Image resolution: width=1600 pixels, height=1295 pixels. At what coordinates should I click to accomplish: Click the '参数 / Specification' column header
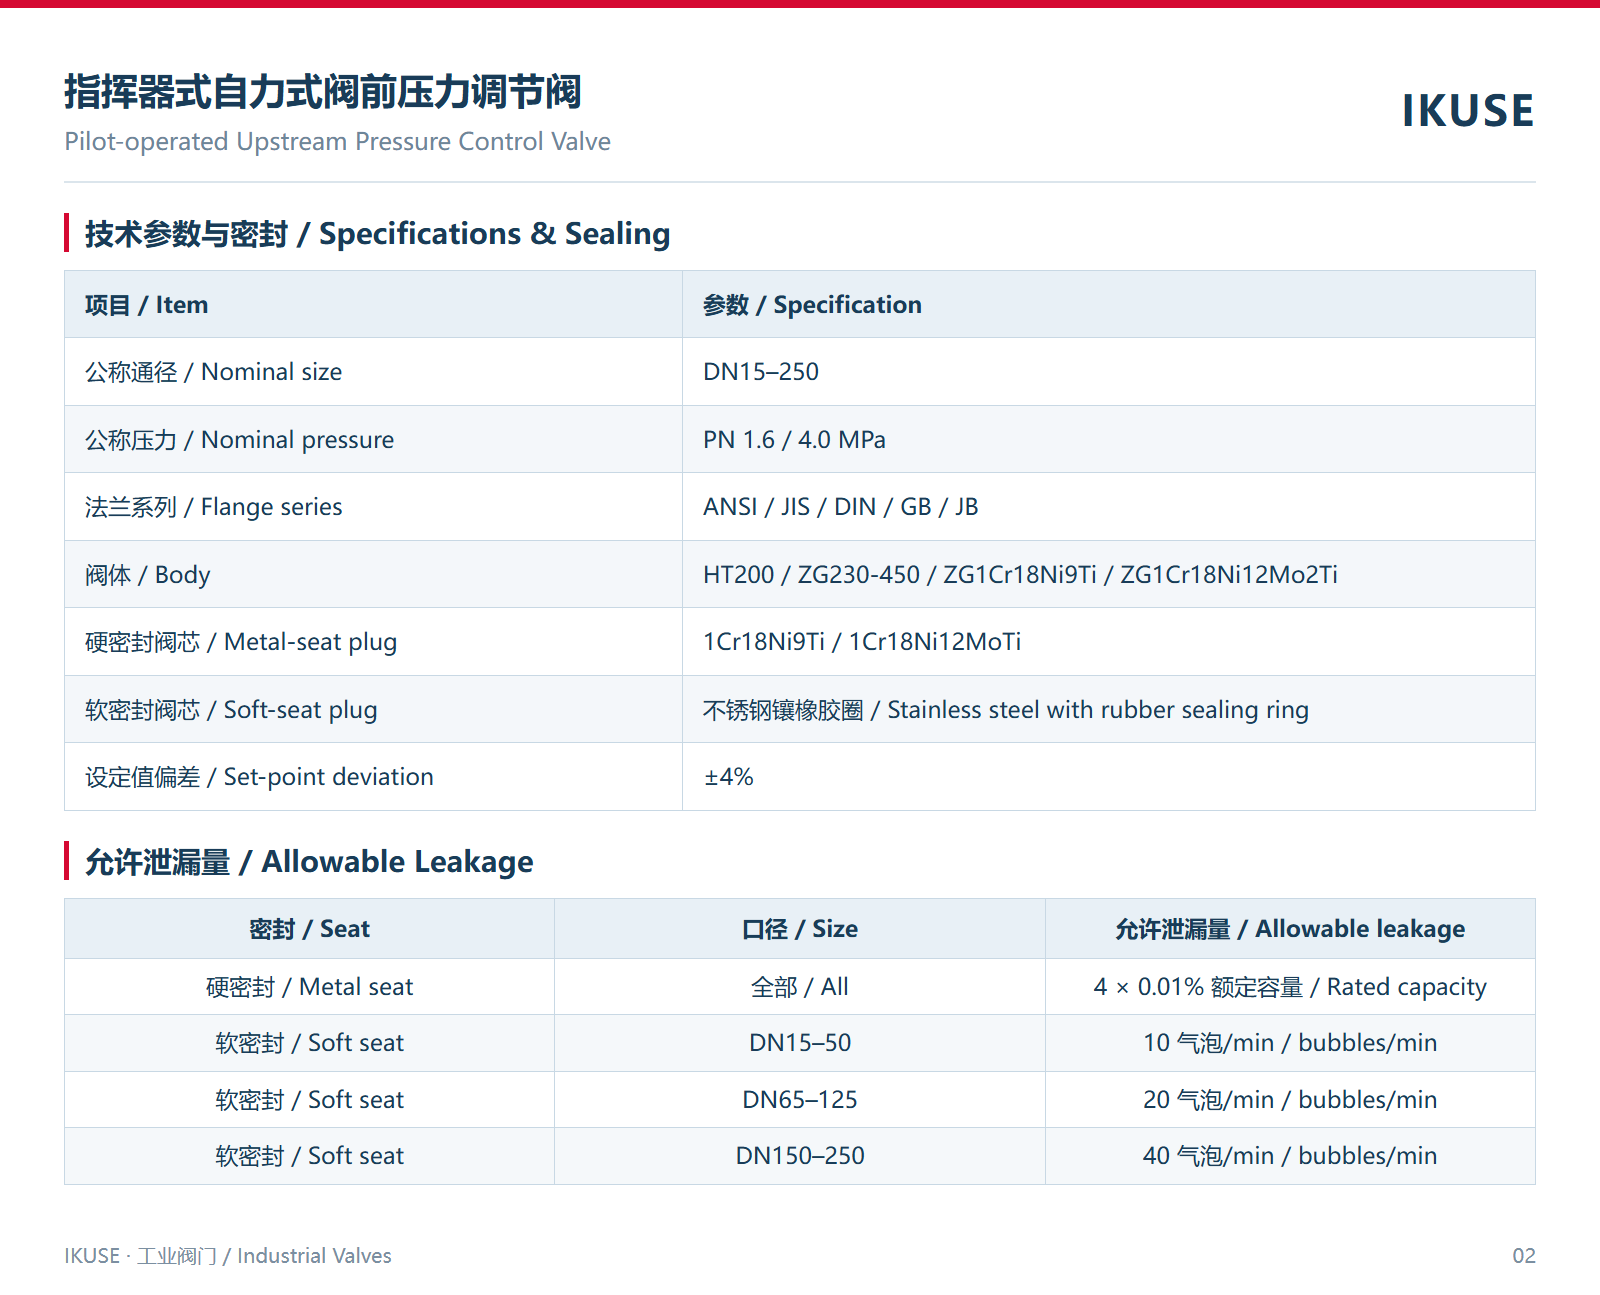click(x=1109, y=305)
